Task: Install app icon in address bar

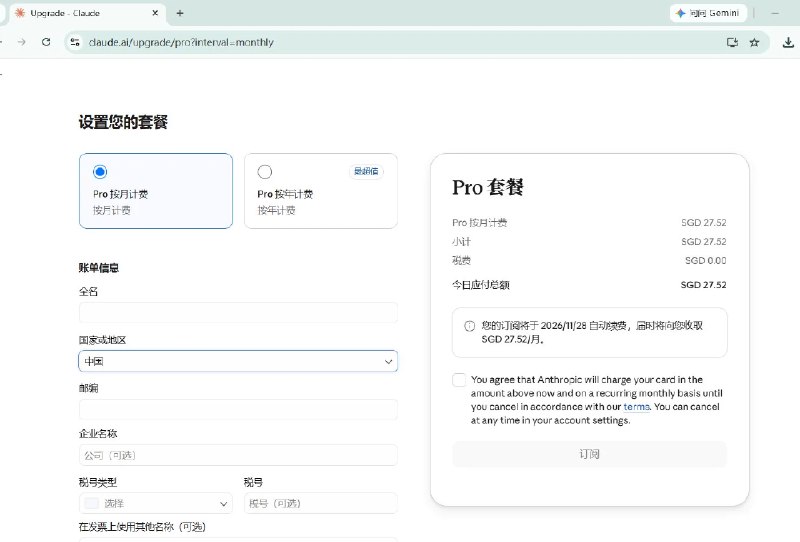Action: [x=732, y=42]
